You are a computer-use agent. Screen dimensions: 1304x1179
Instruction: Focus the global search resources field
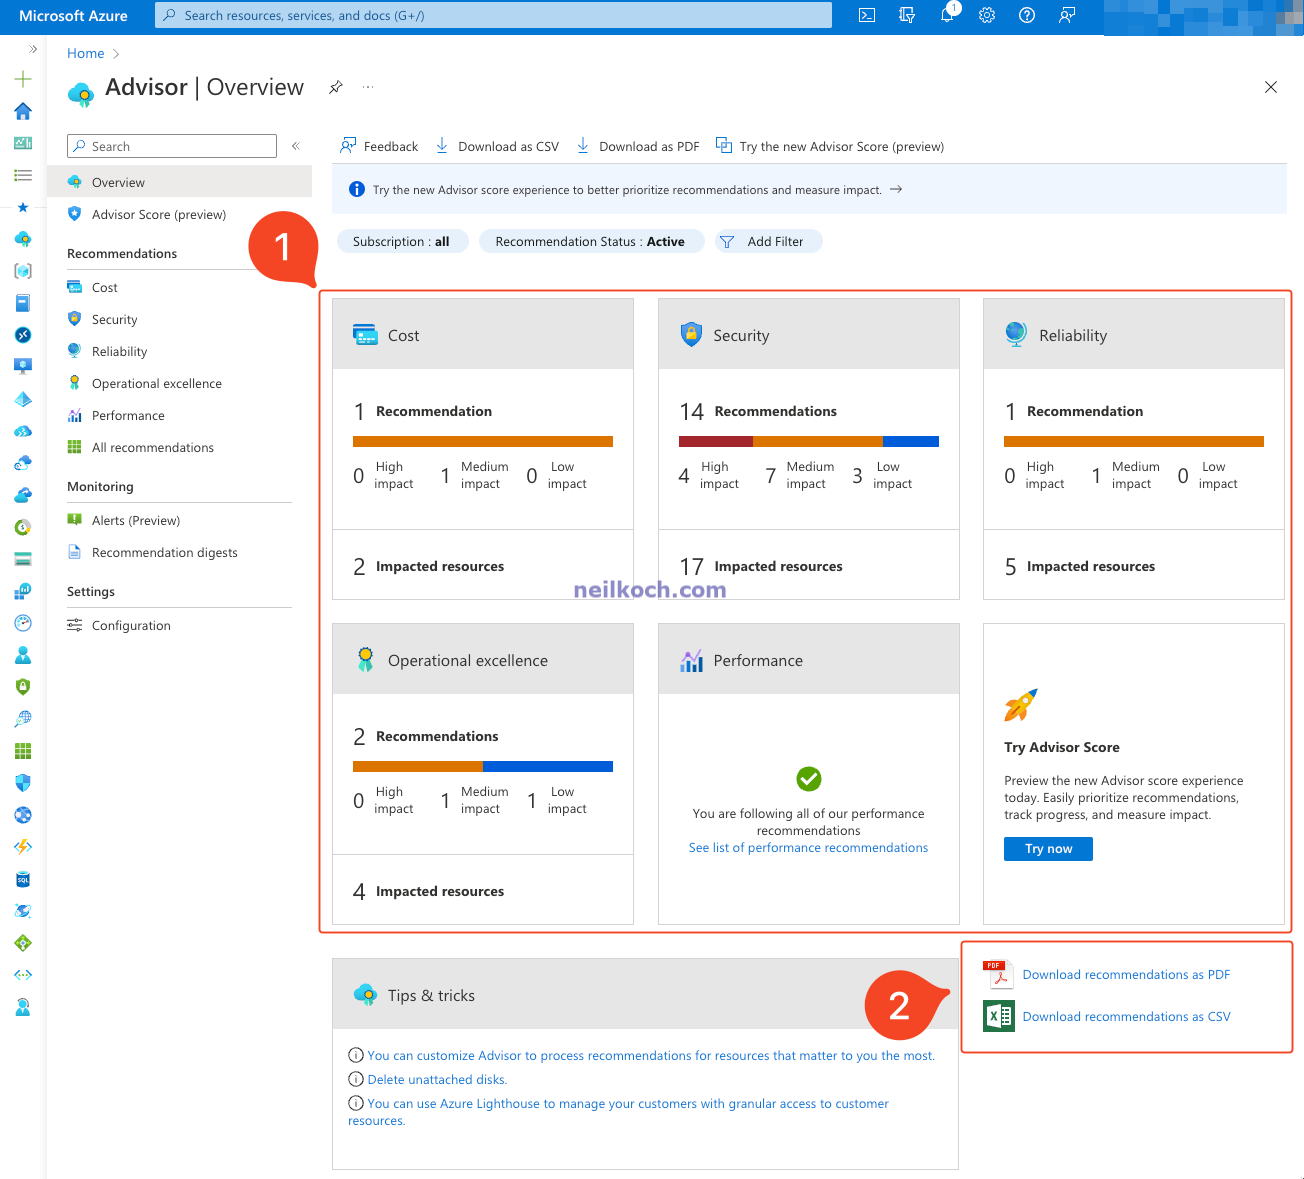(x=493, y=15)
